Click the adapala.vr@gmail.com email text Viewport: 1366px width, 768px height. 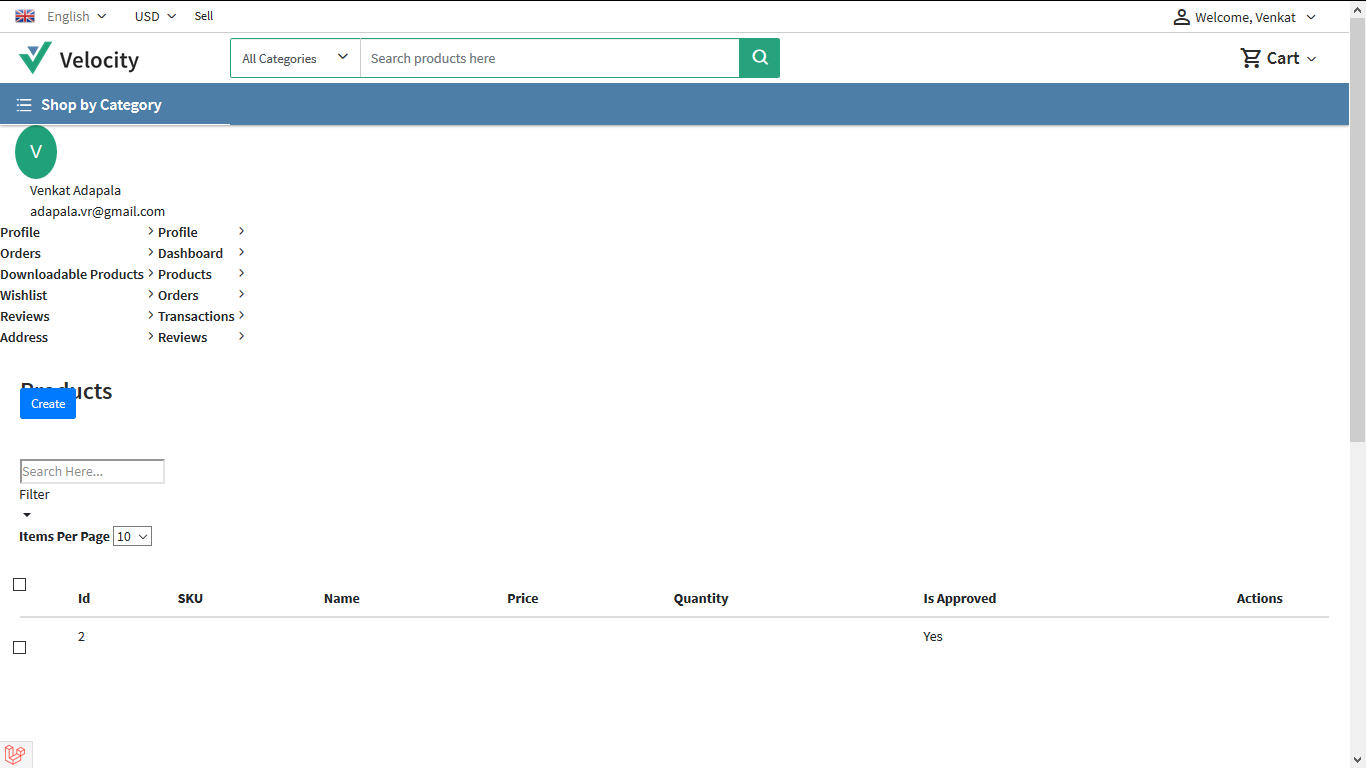point(97,211)
